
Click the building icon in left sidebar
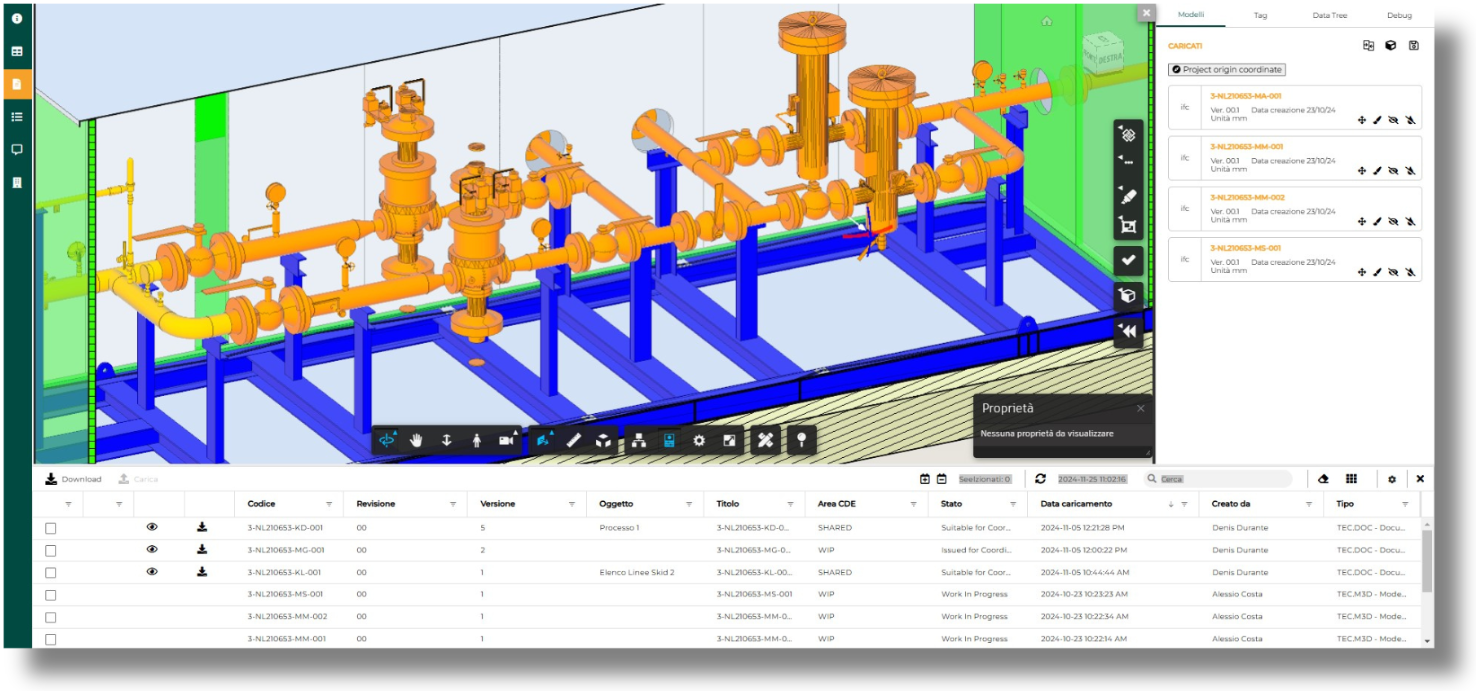[16, 183]
